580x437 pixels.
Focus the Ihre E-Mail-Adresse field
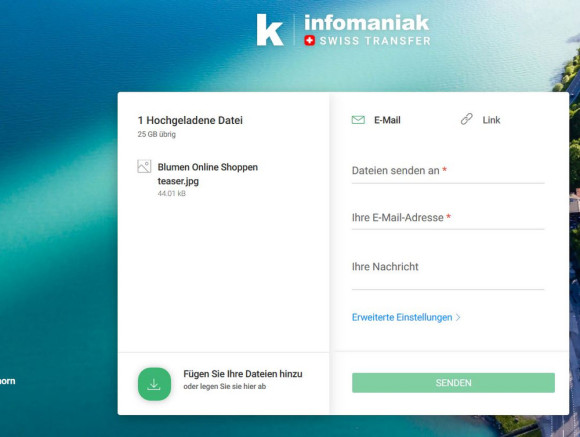click(x=448, y=218)
